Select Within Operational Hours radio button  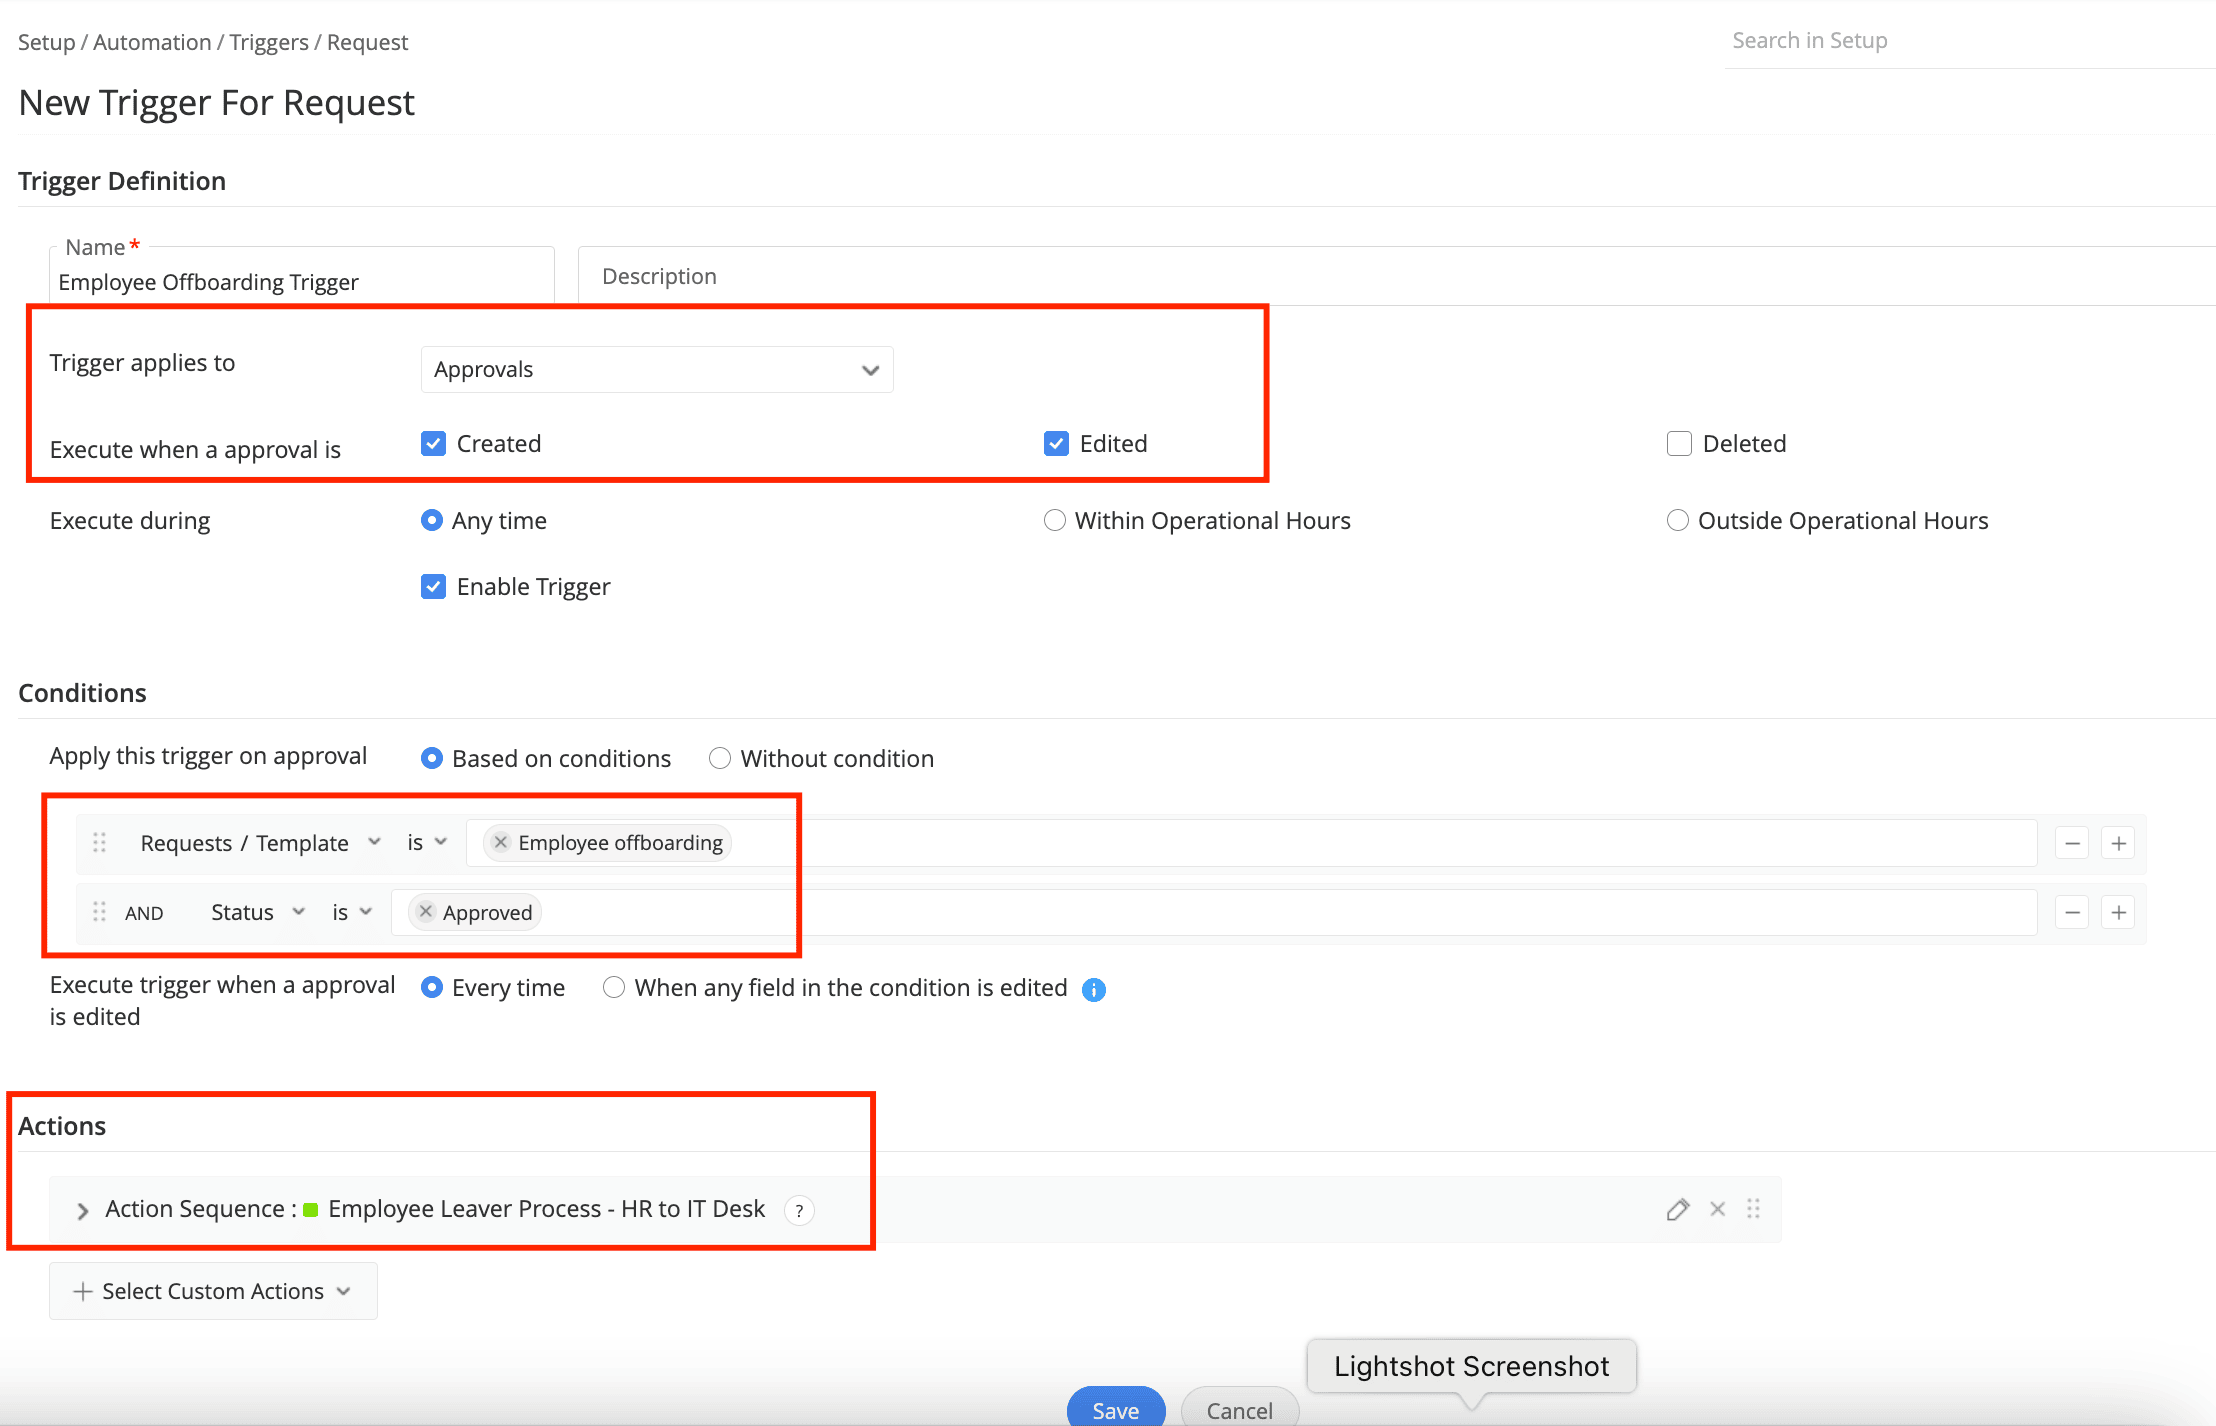point(1054,520)
